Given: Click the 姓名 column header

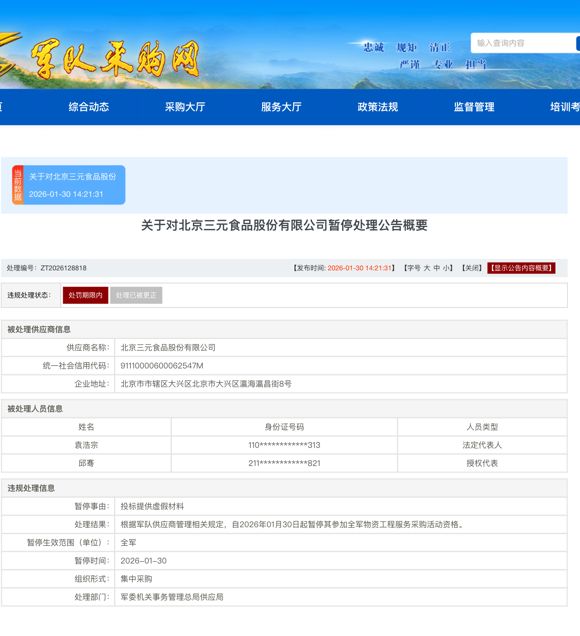Looking at the screenshot, I should coord(86,427).
